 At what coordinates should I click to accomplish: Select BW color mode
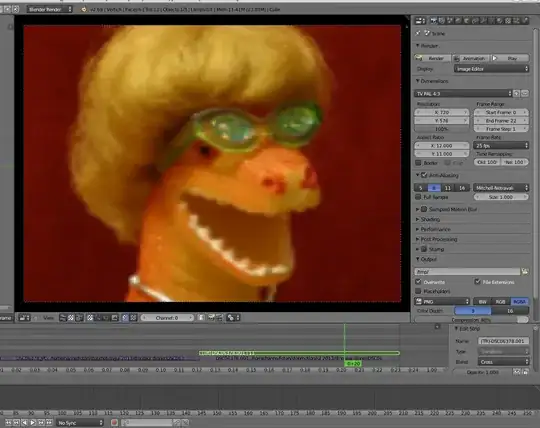(482, 301)
